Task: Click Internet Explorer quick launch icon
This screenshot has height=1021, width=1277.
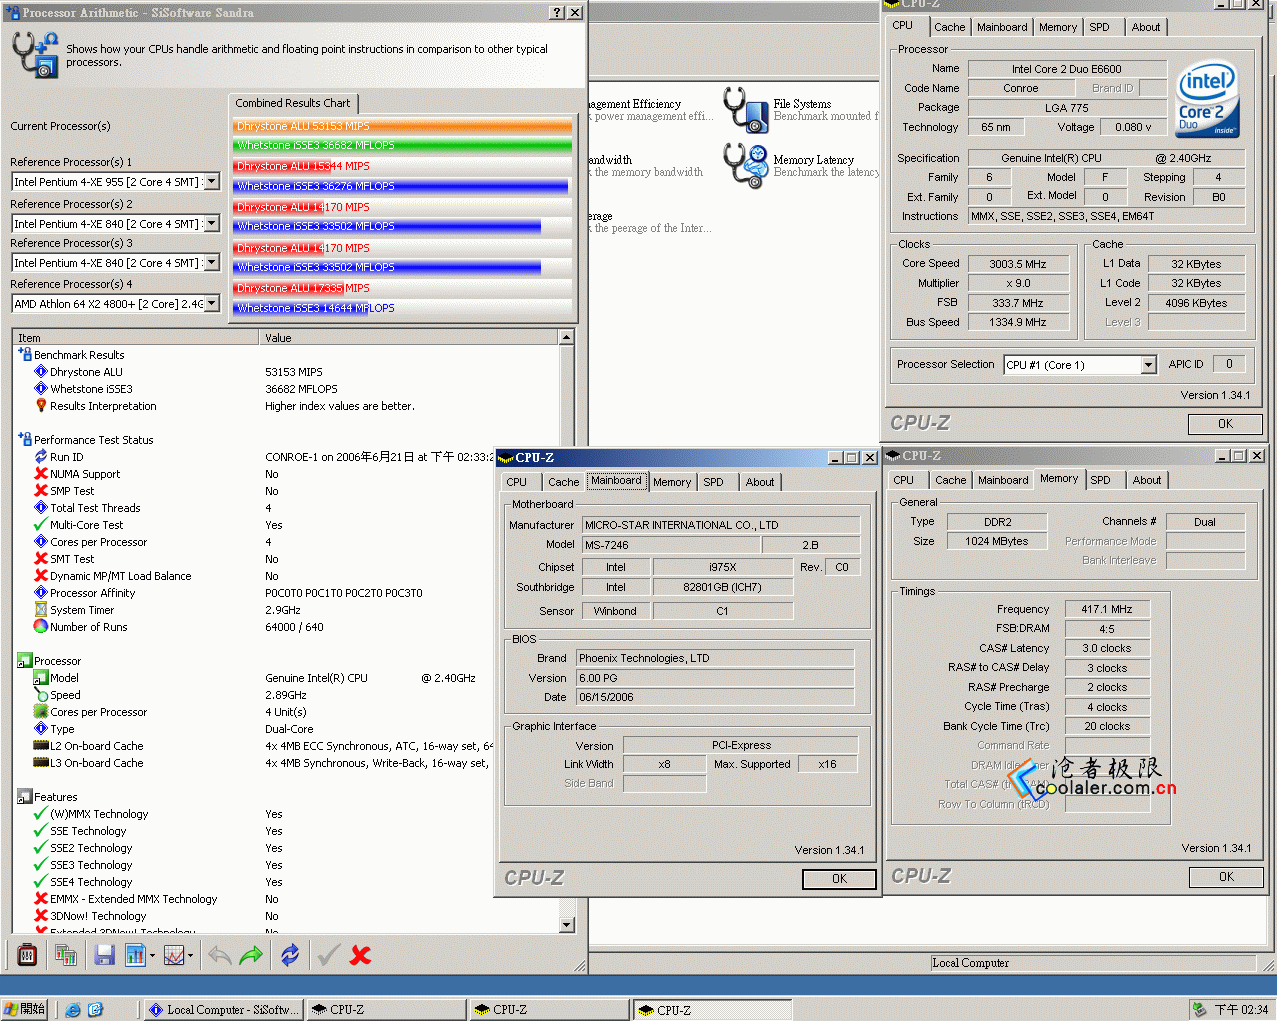Action: pos(73,1010)
